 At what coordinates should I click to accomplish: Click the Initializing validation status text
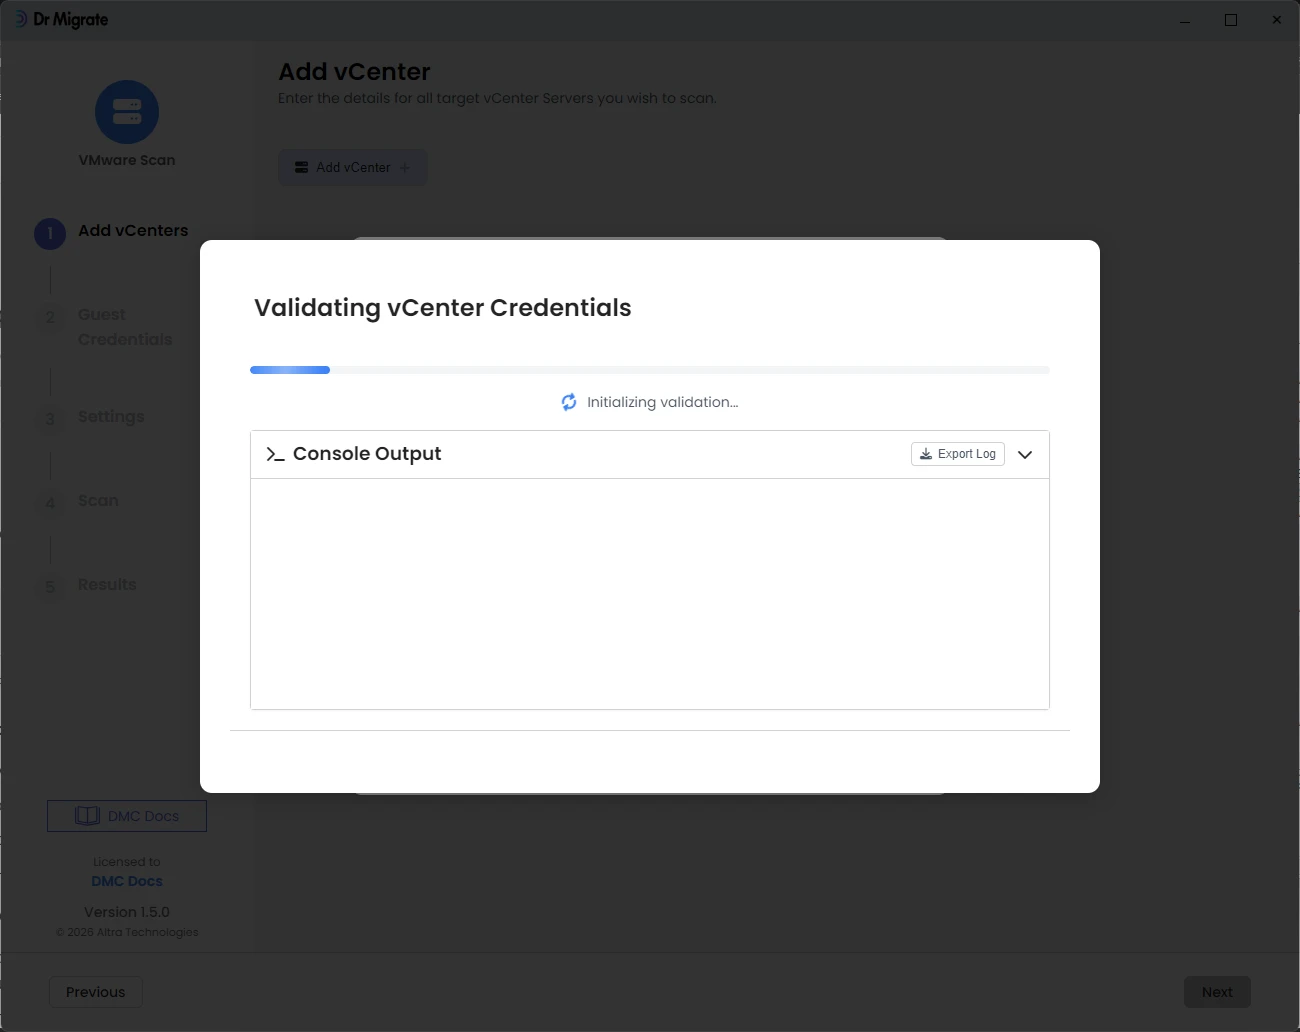[662, 402]
